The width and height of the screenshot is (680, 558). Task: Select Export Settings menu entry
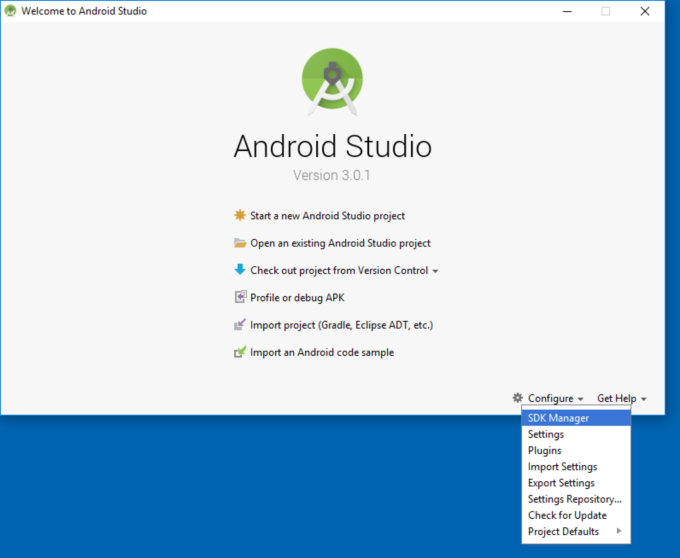[x=576, y=483]
